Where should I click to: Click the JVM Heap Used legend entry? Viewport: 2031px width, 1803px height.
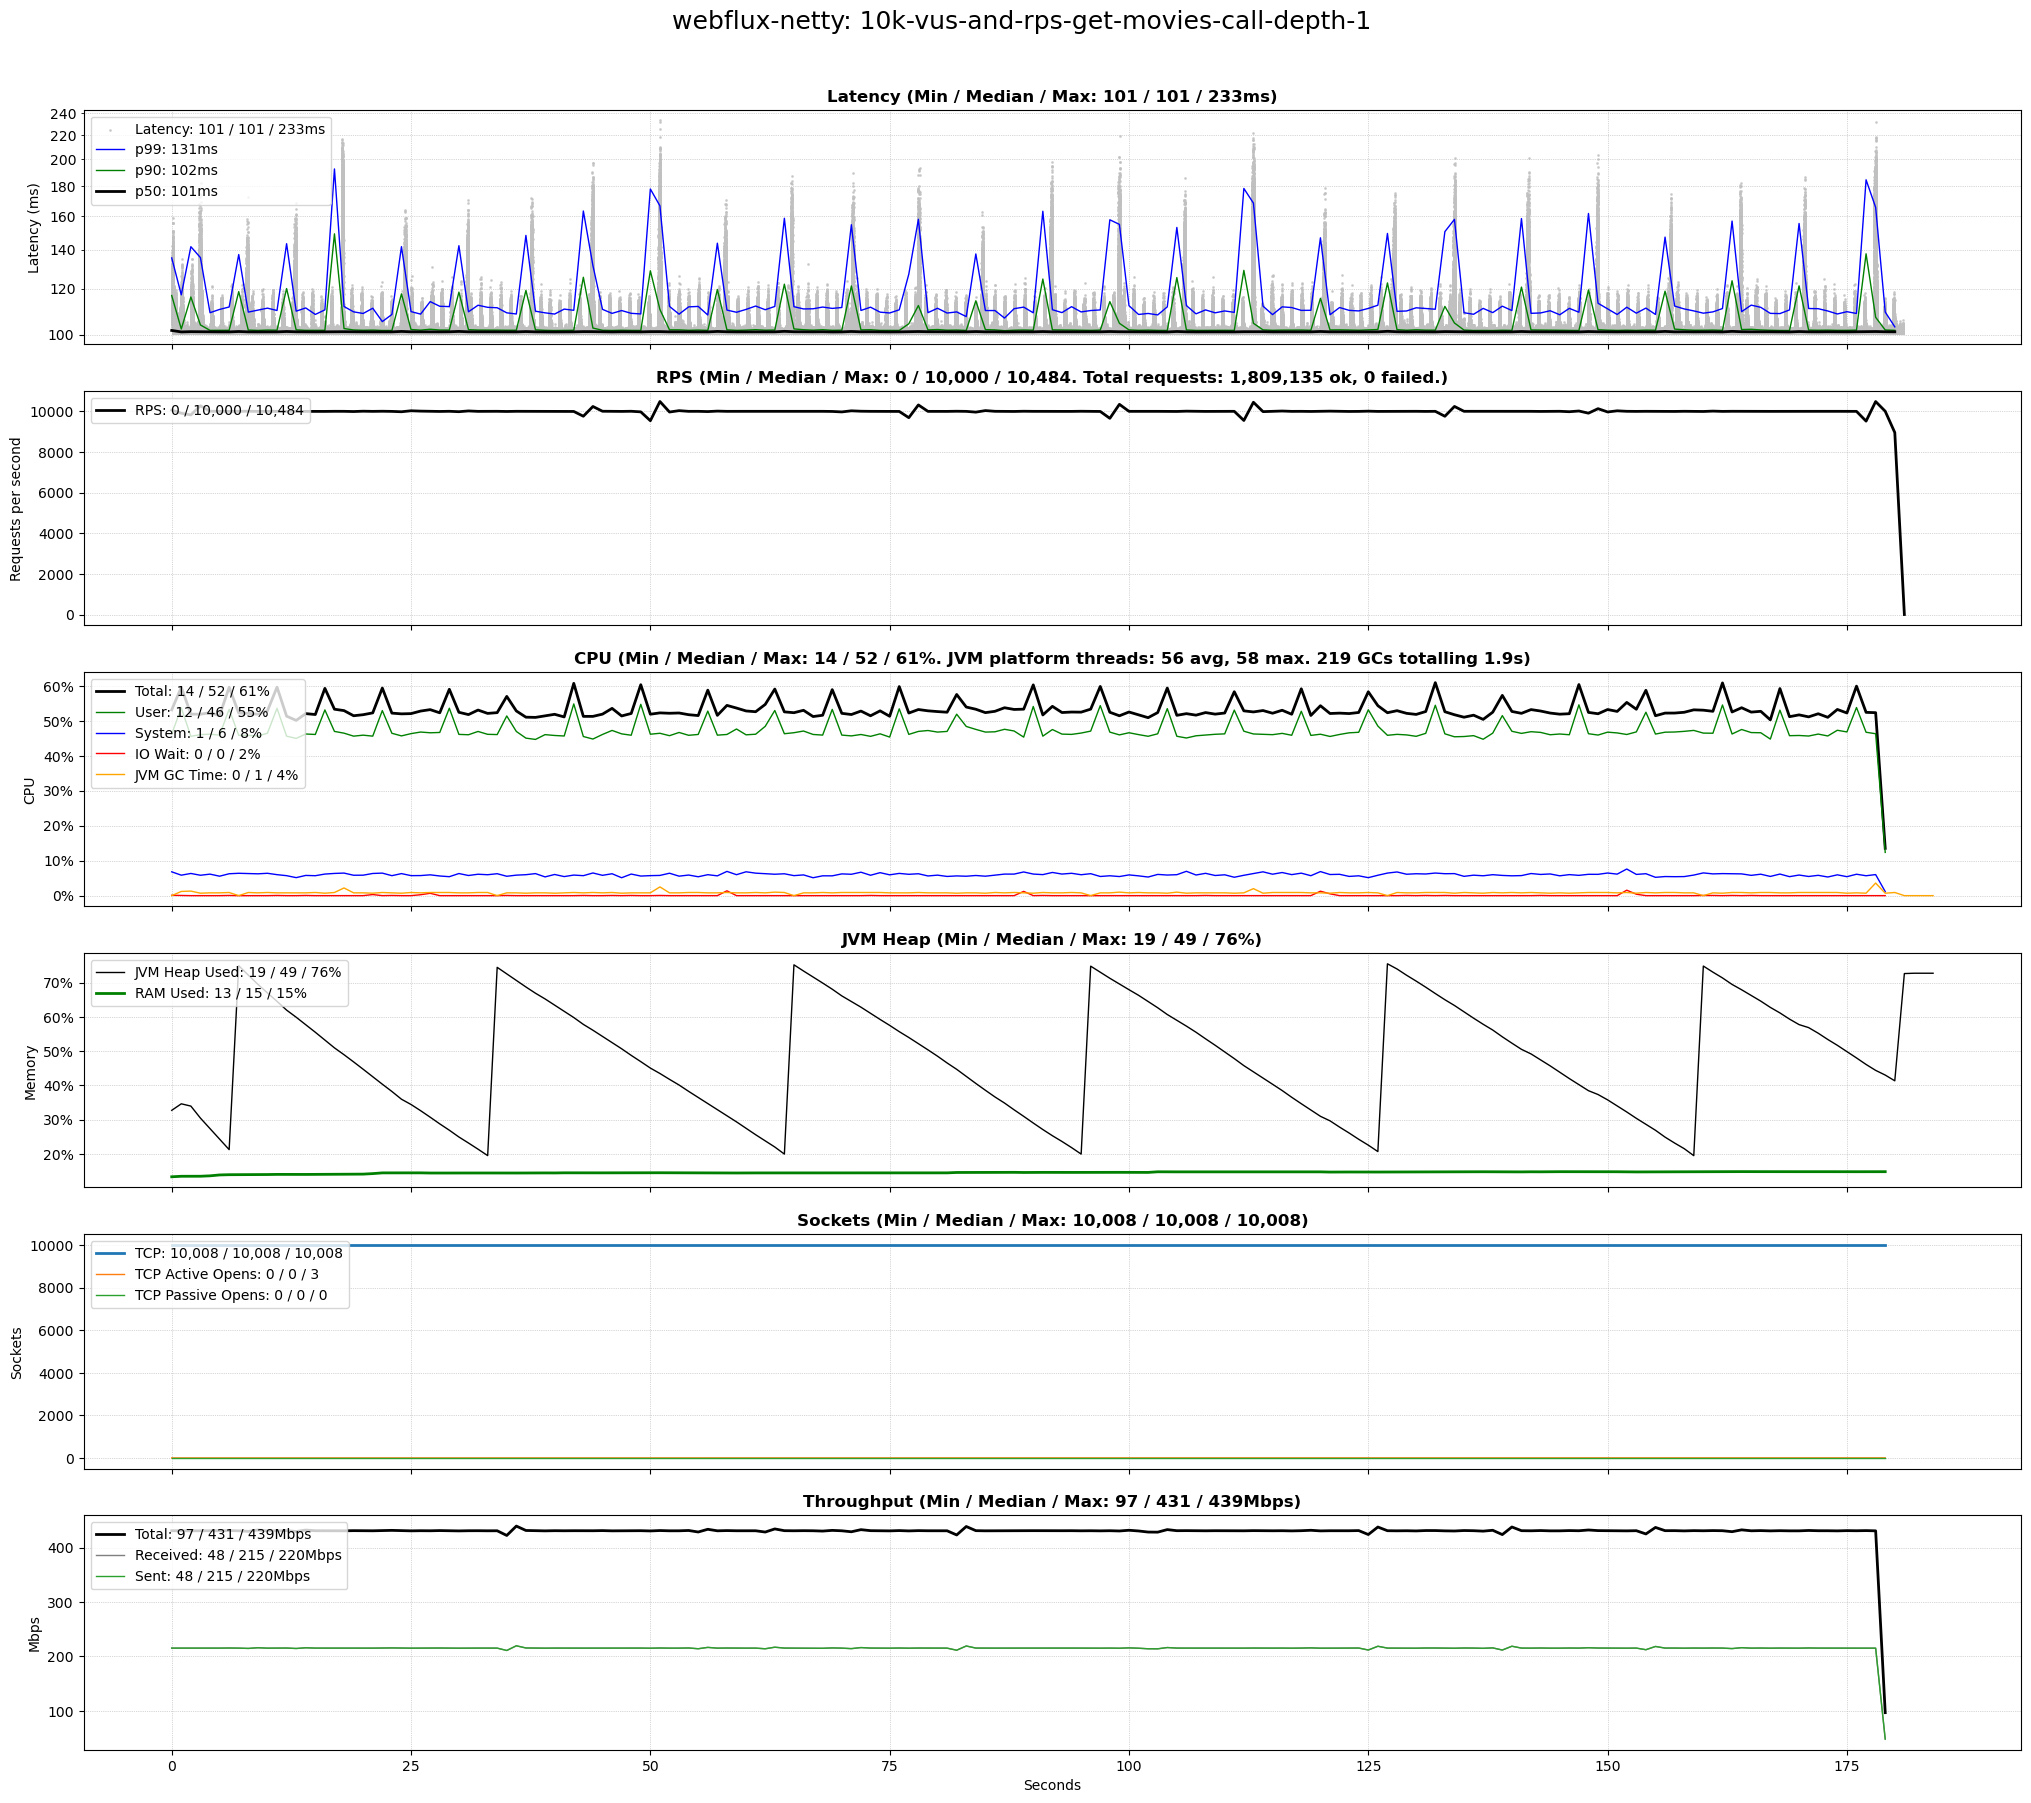pos(237,972)
